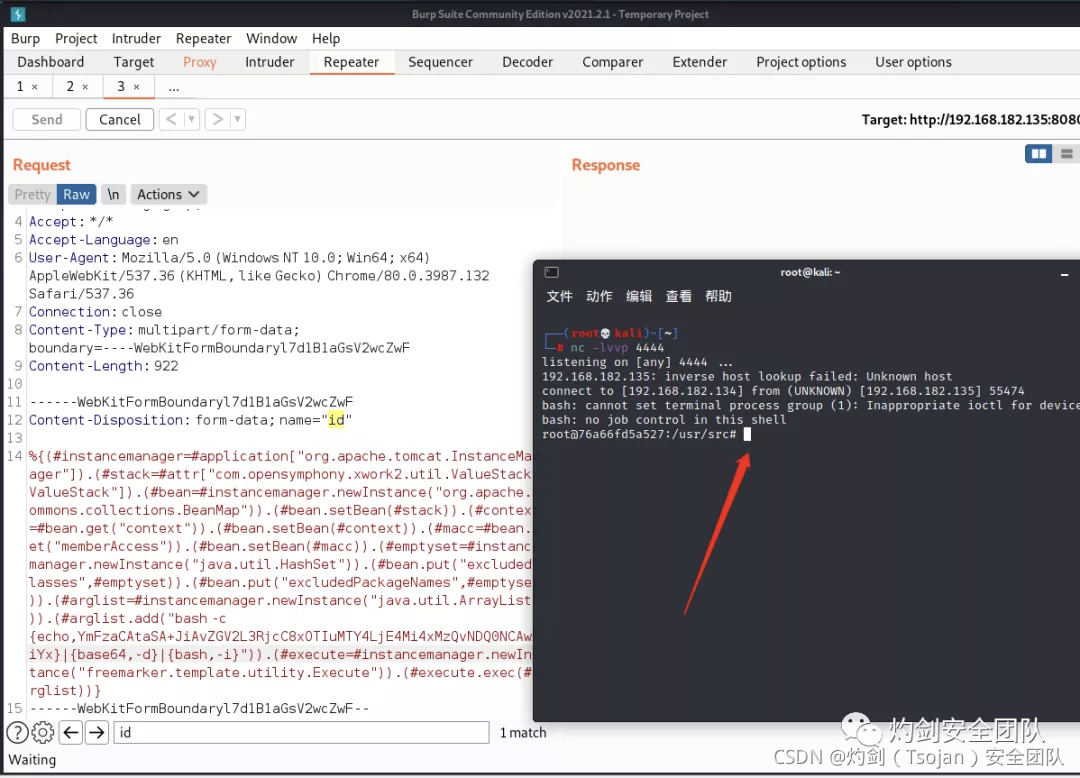Click the Content-Length: 922 header line
The height and width of the screenshot is (778, 1080).
pyautogui.click(x=103, y=366)
